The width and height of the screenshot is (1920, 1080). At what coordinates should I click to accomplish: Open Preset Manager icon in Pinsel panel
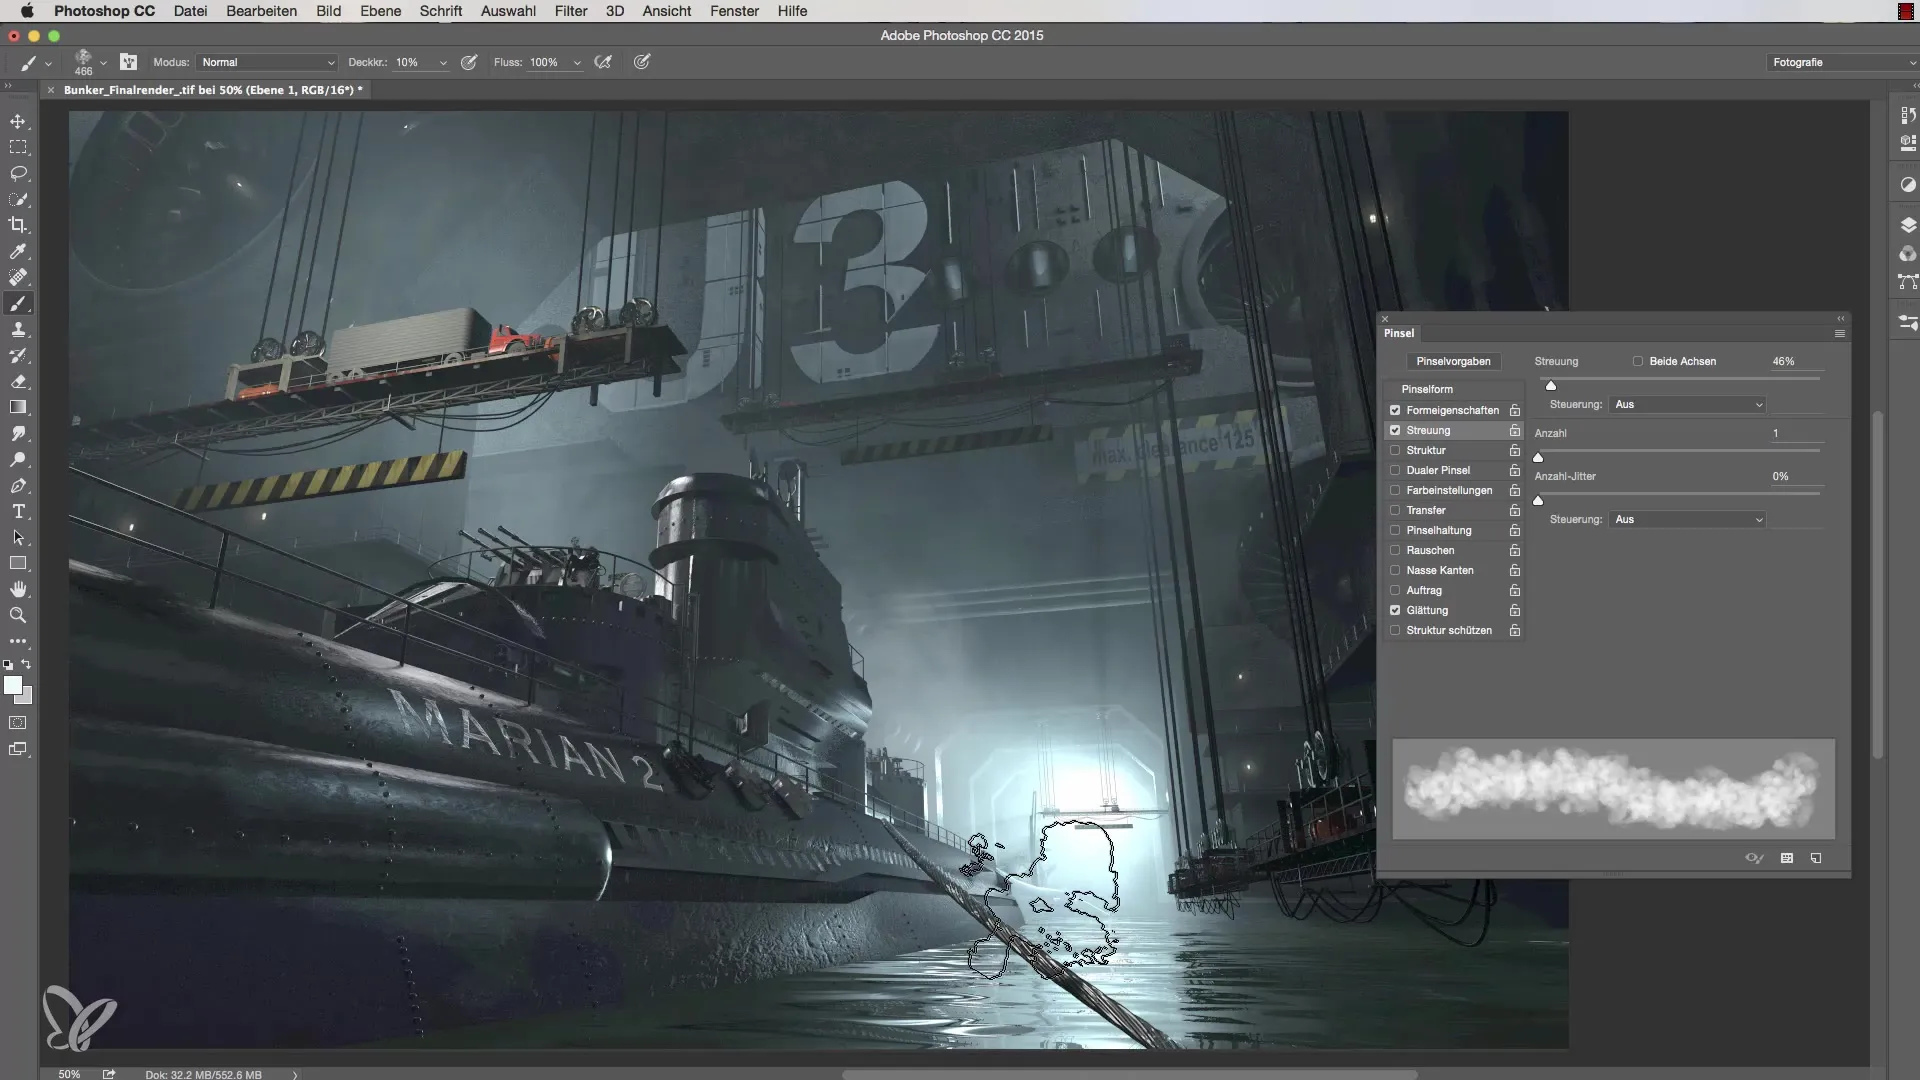(1787, 858)
